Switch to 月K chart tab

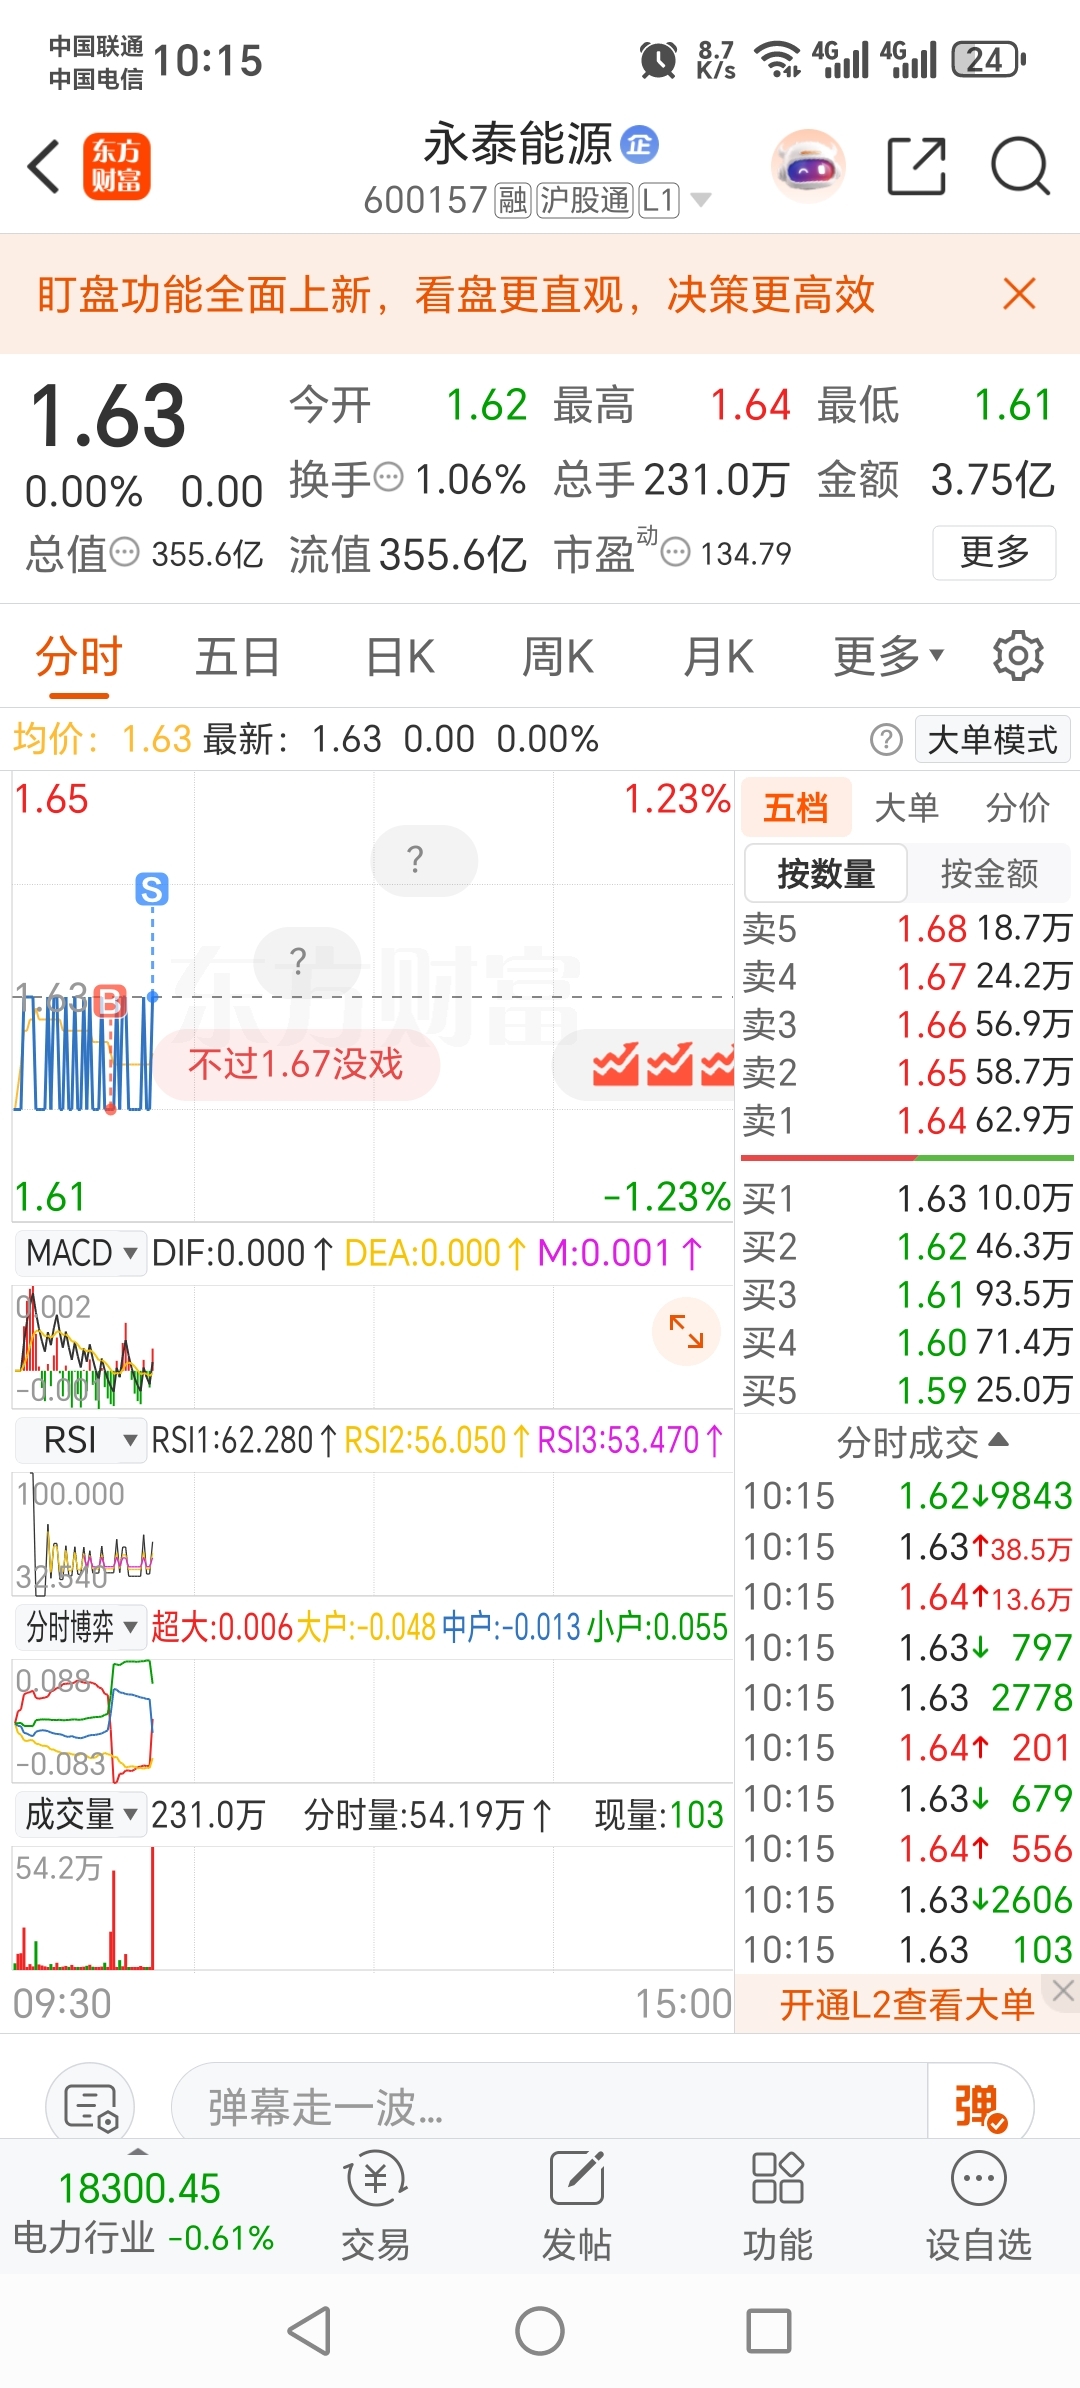pos(718,656)
